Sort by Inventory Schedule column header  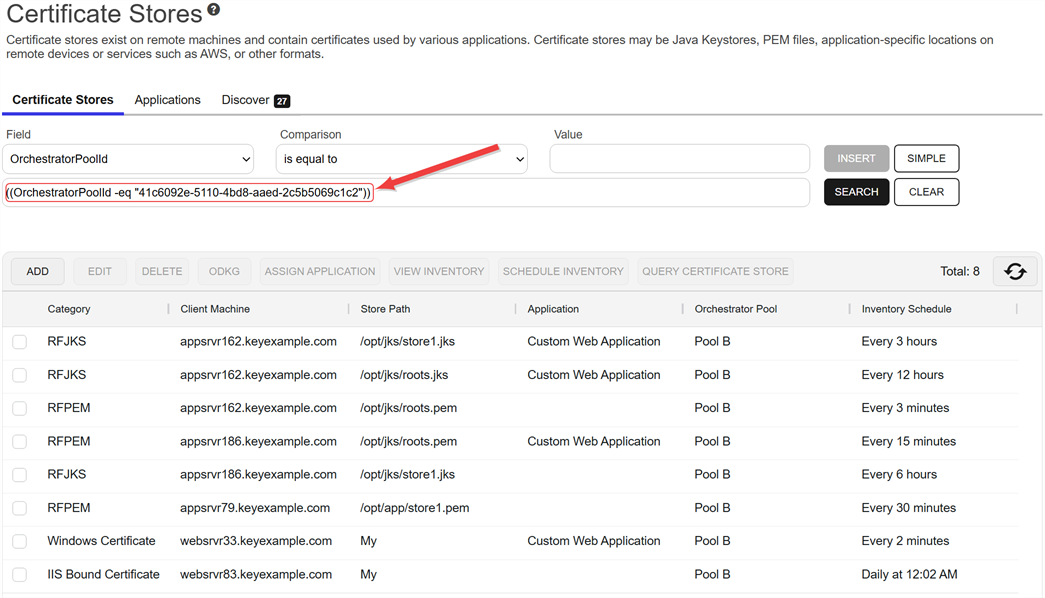[x=906, y=309]
